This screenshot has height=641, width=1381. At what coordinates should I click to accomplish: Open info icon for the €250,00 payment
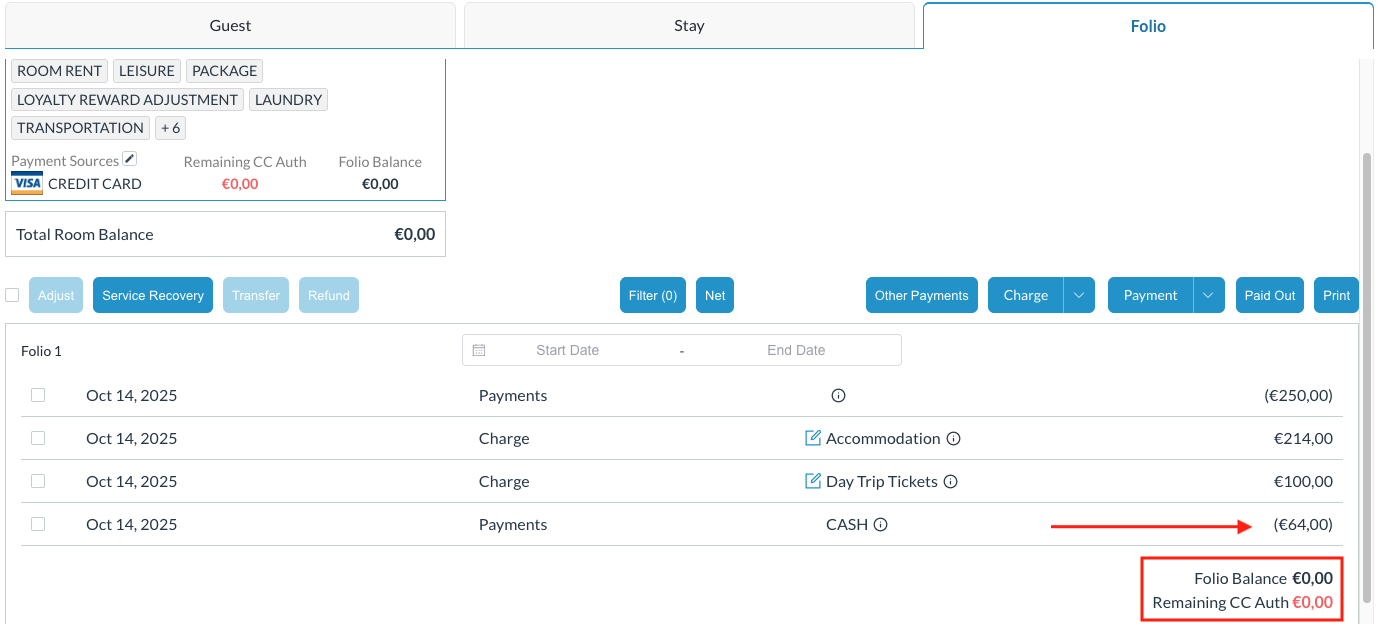pos(839,396)
